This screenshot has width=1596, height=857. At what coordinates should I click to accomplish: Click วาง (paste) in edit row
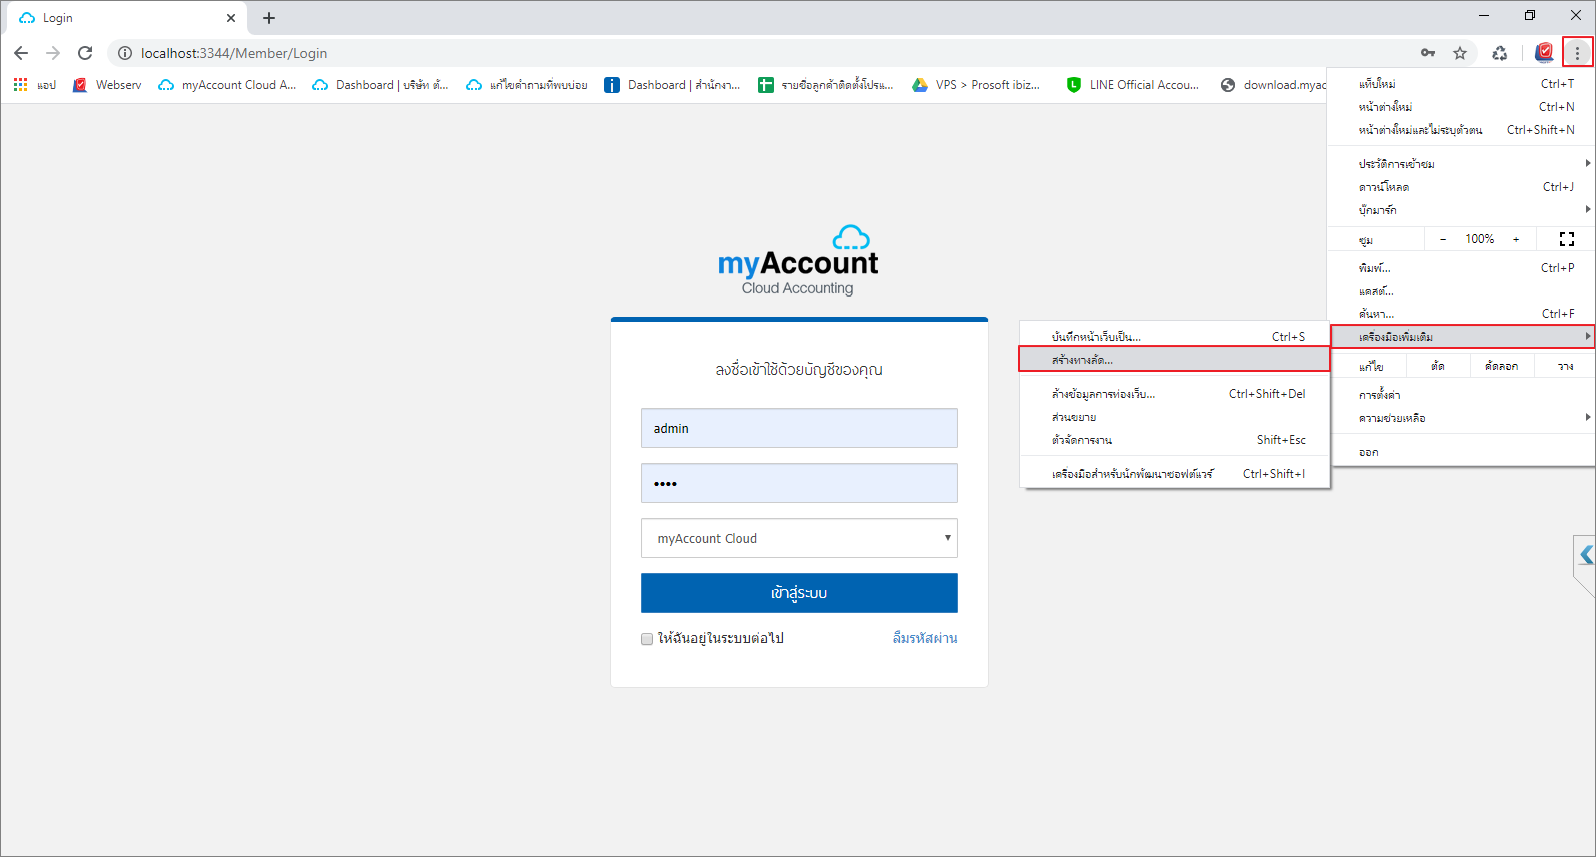[1565, 367]
